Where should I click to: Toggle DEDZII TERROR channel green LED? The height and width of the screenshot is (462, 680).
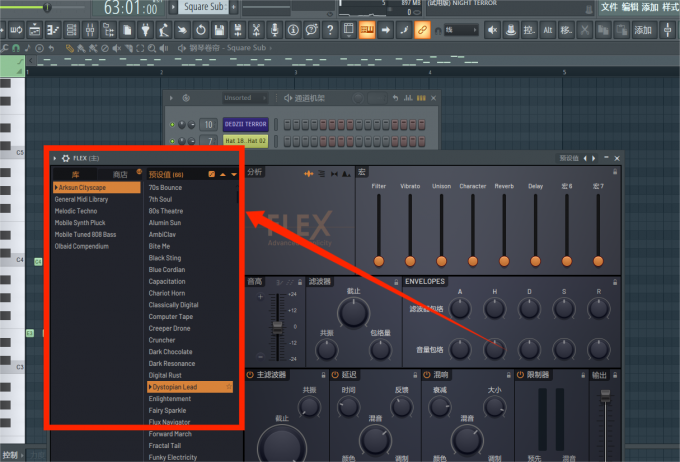172,125
